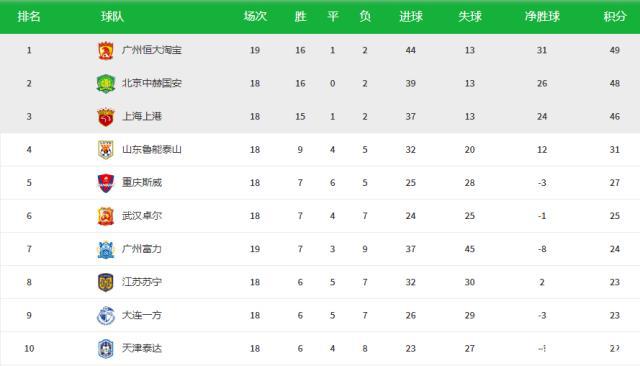Click the Beijing Guoan green crest
The width and height of the screenshot is (640, 366).
click(106, 83)
